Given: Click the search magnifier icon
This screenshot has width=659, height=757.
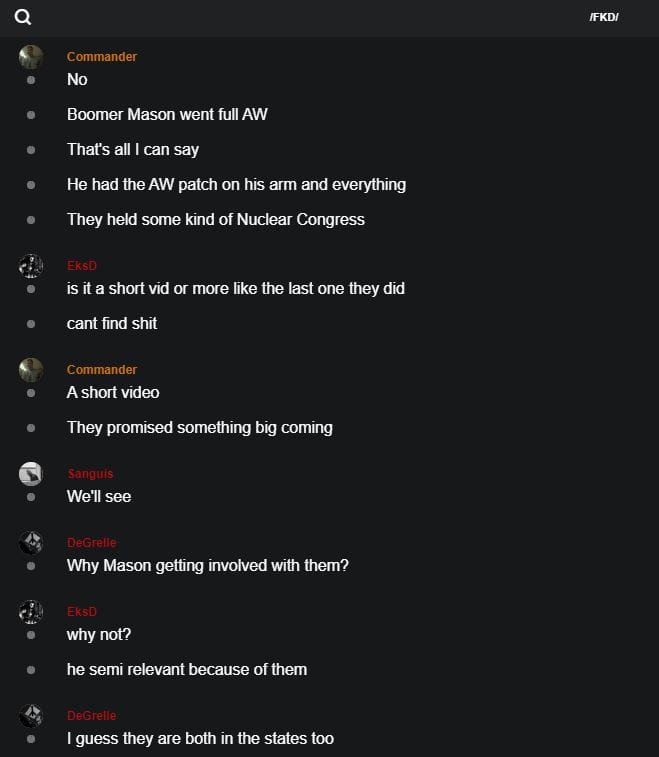Looking at the screenshot, I should [23, 17].
